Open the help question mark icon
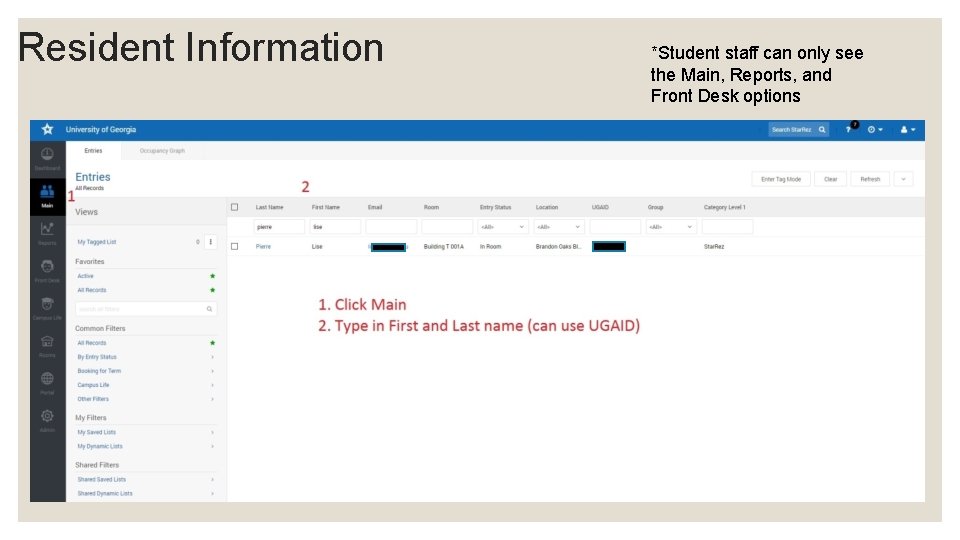This screenshot has height=540, width=960. tap(850, 129)
